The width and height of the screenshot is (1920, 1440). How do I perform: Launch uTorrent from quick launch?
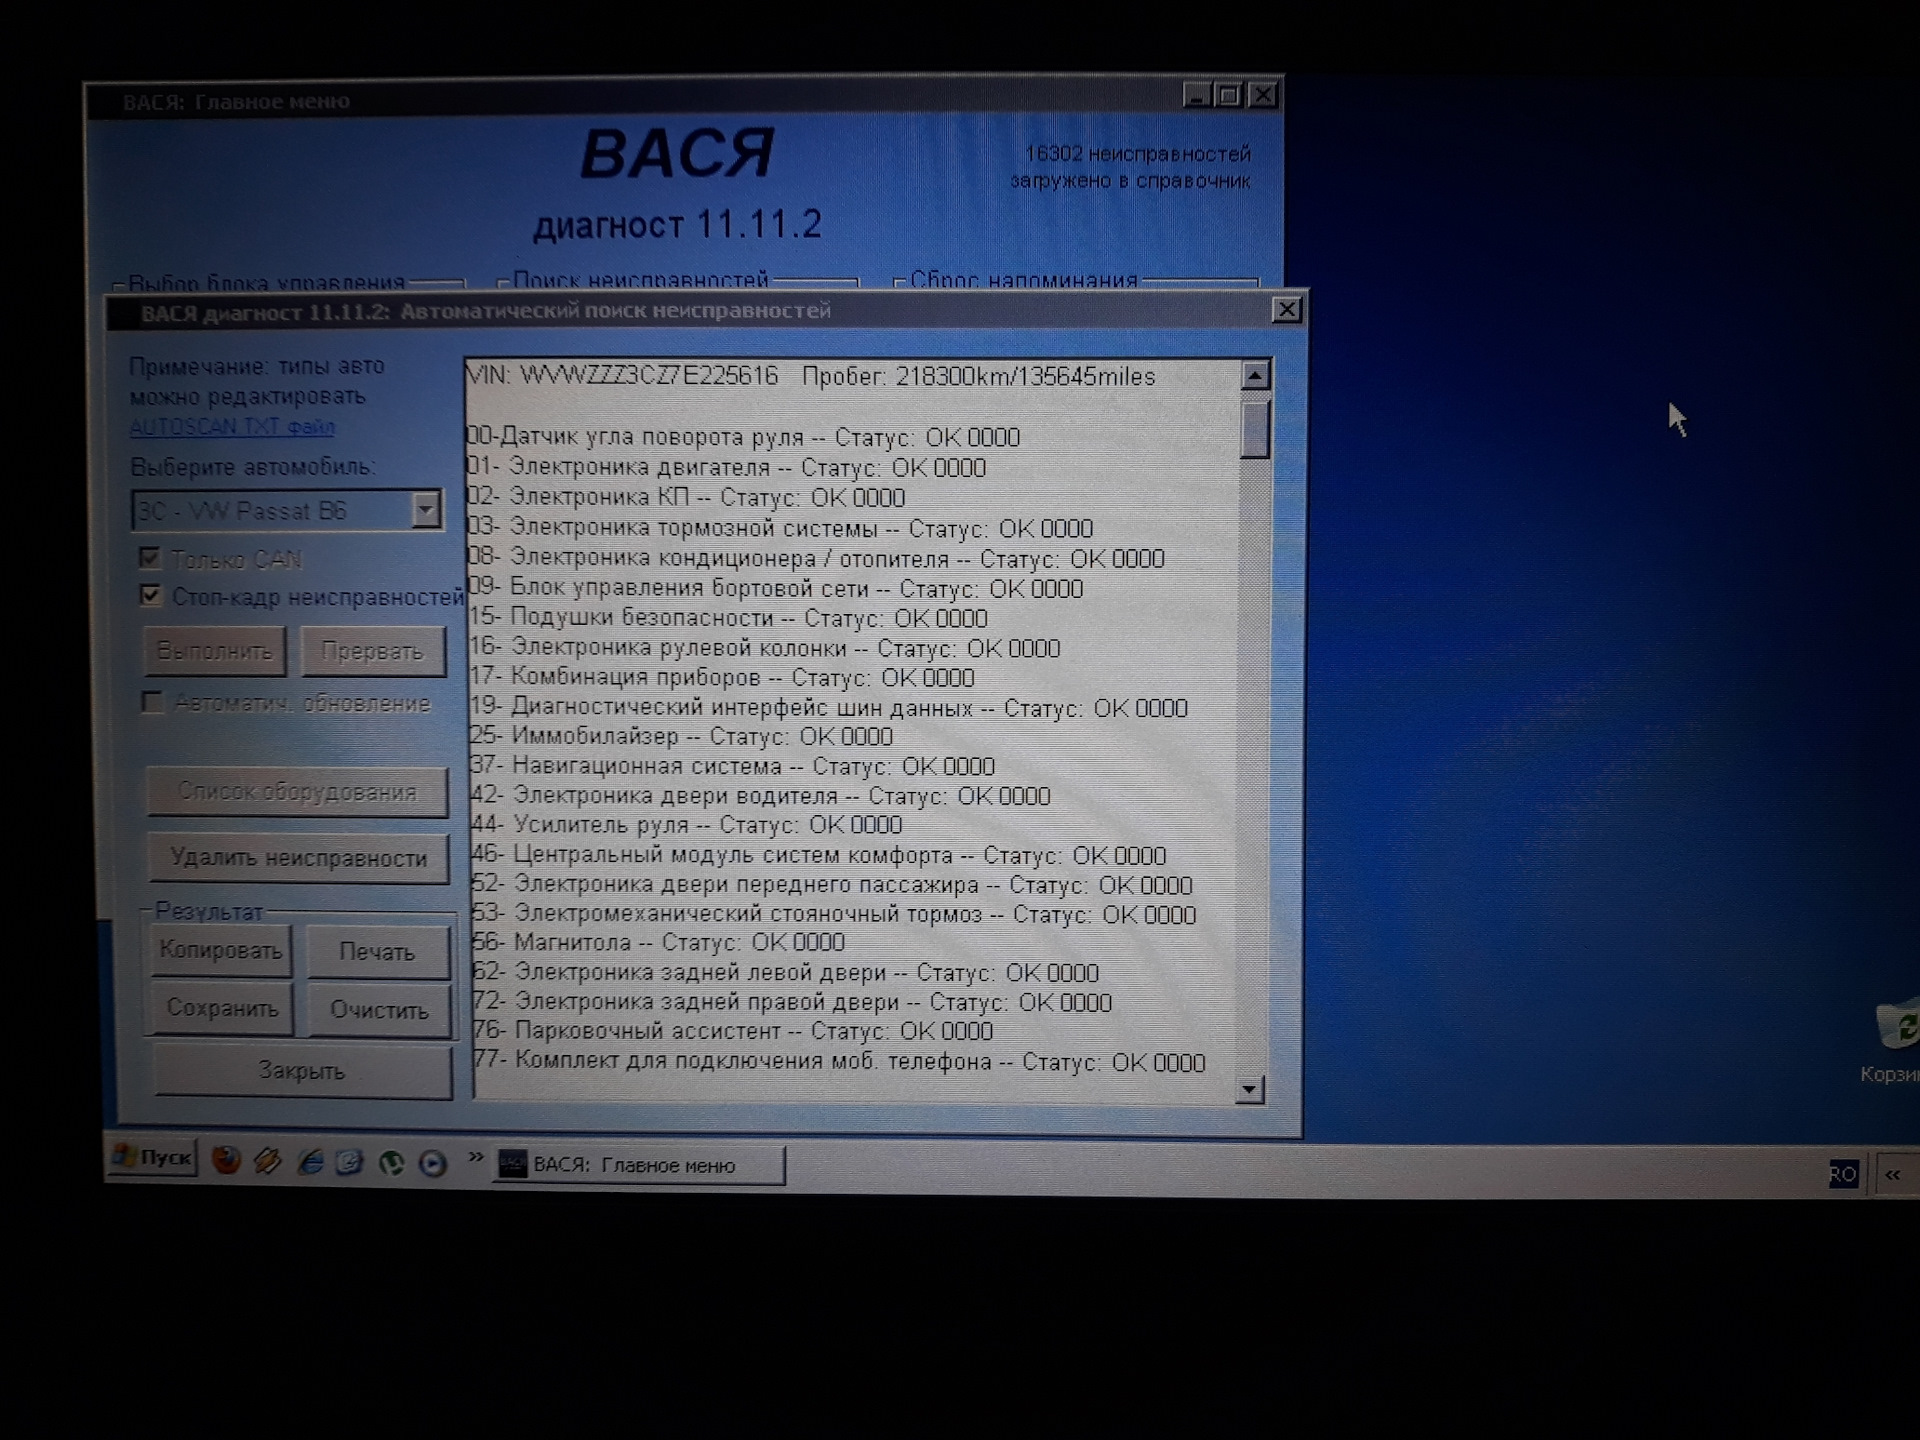click(x=391, y=1163)
